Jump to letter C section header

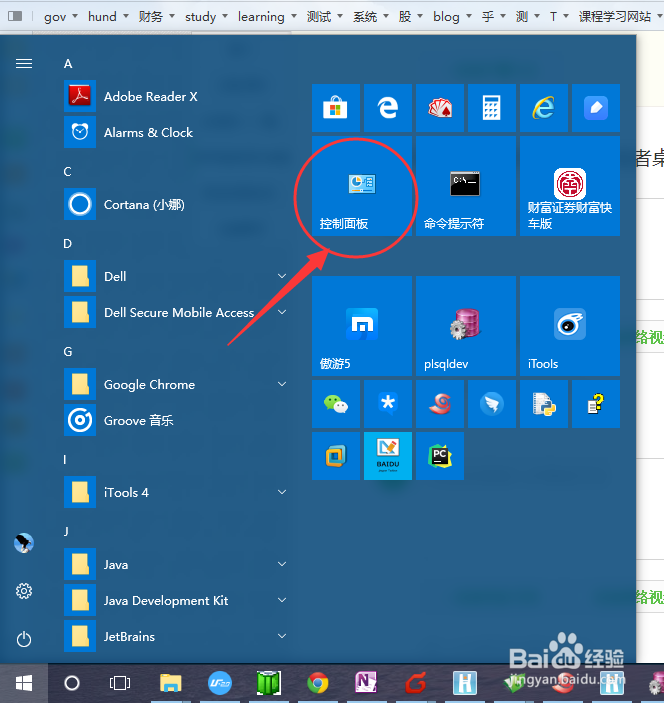coord(68,172)
